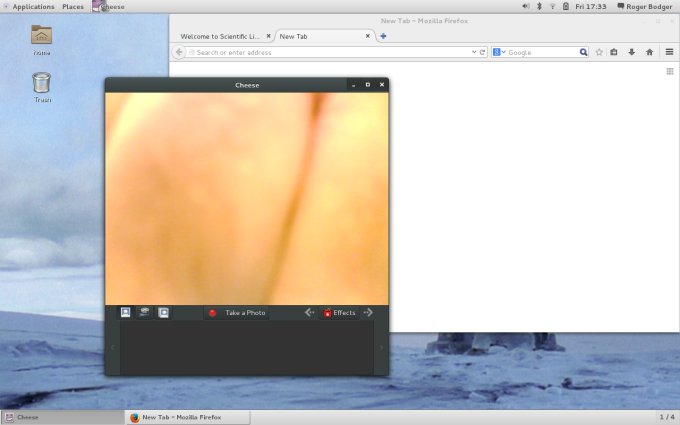Switch Cheese to photo burst mode
This screenshot has width=680, height=425.
(163, 312)
